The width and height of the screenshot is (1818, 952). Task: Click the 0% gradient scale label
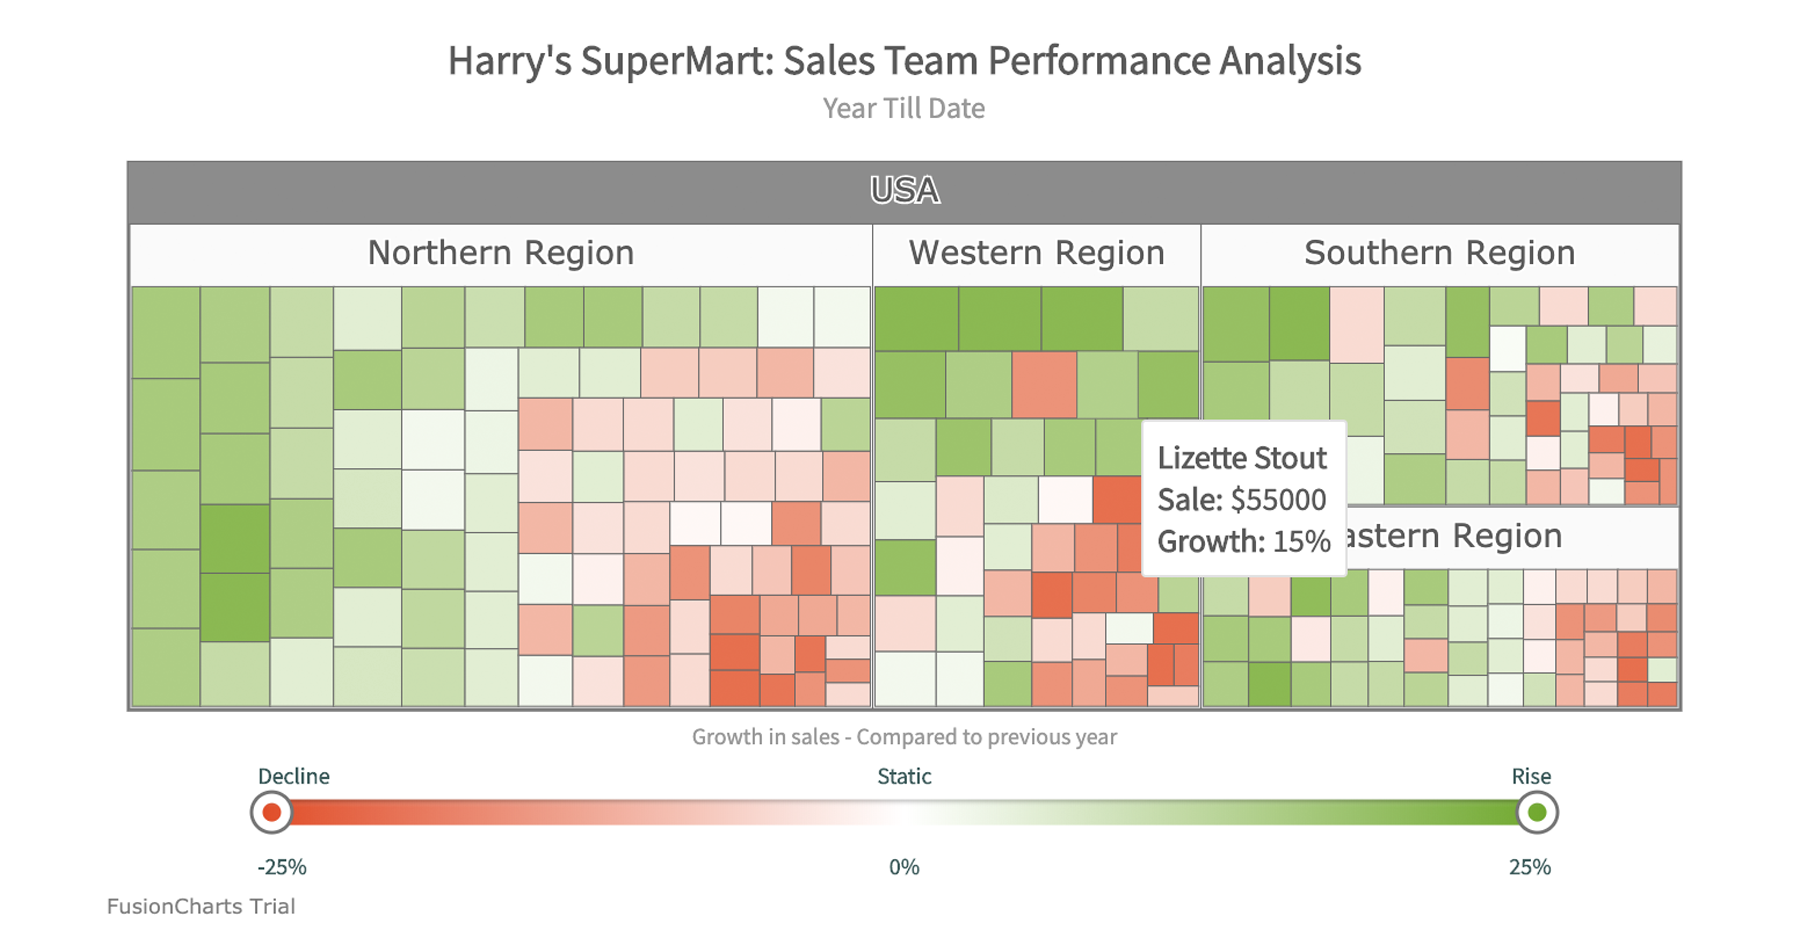tap(904, 867)
